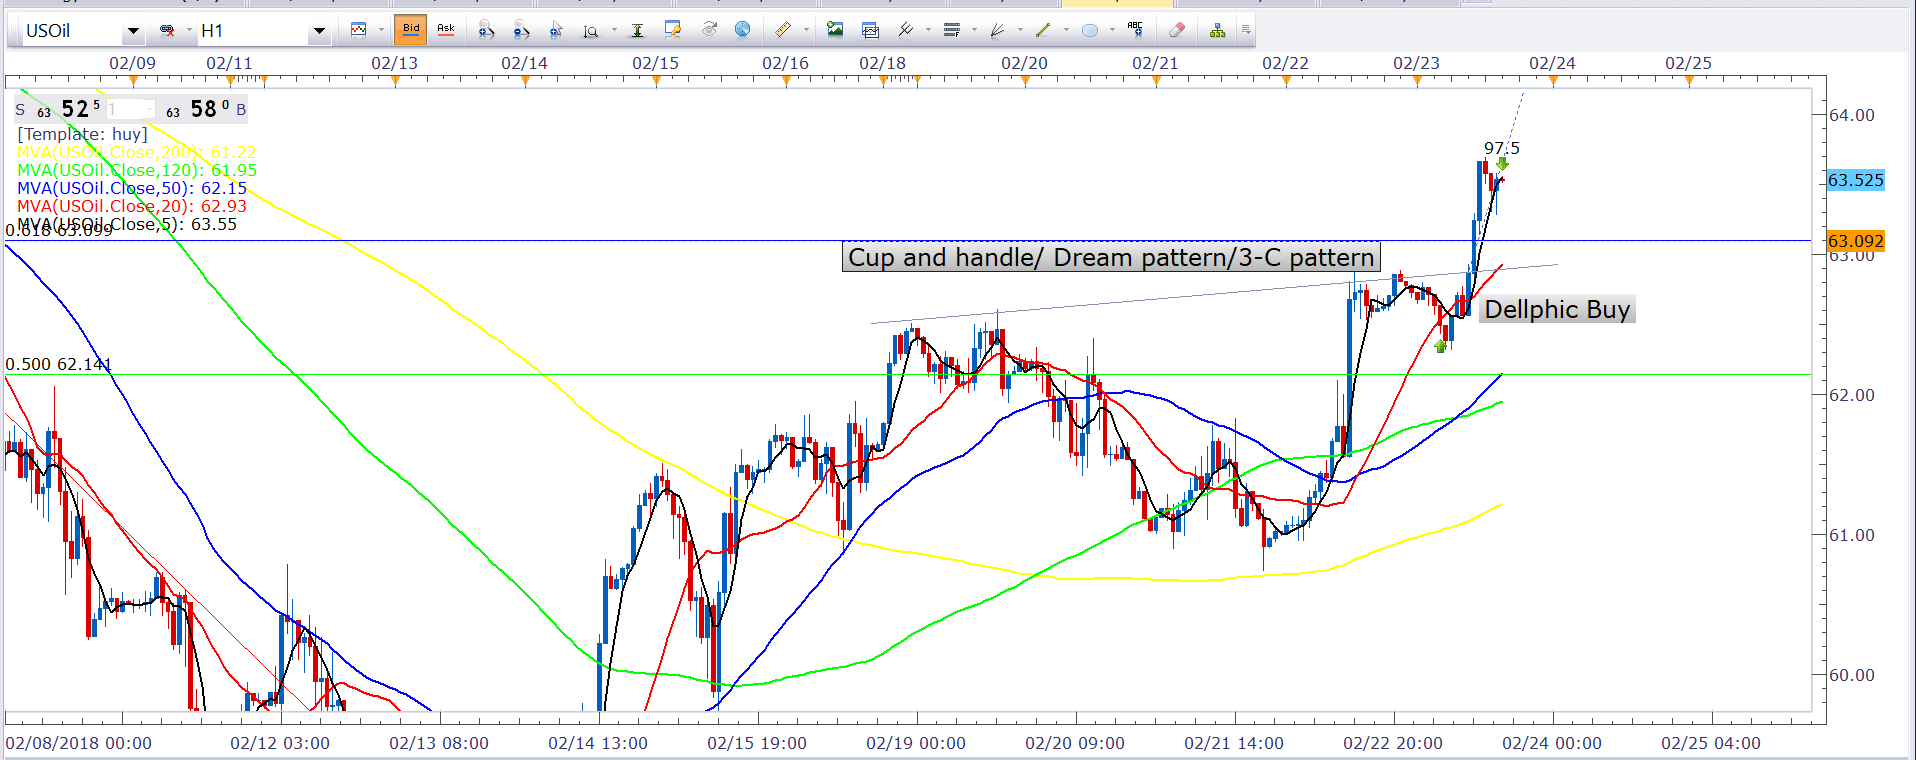
Task: Click the 'Dellphic Buy' chart label
Action: [x=1556, y=310]
